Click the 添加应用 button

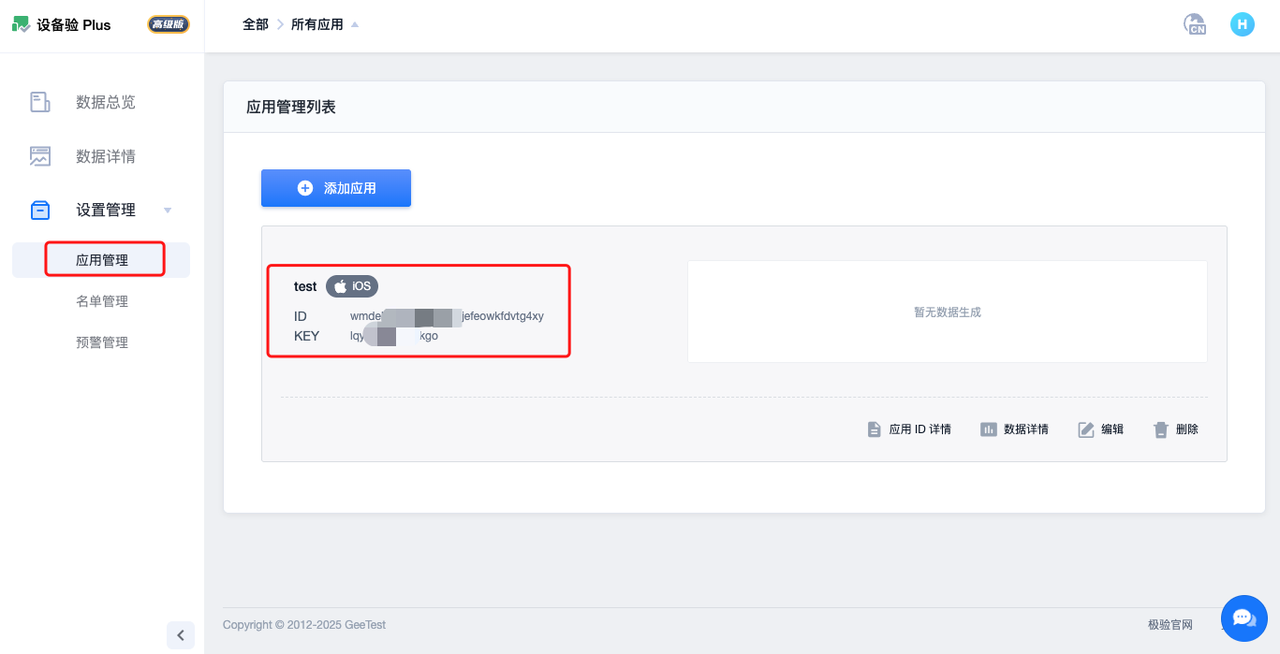click(336, 188)
